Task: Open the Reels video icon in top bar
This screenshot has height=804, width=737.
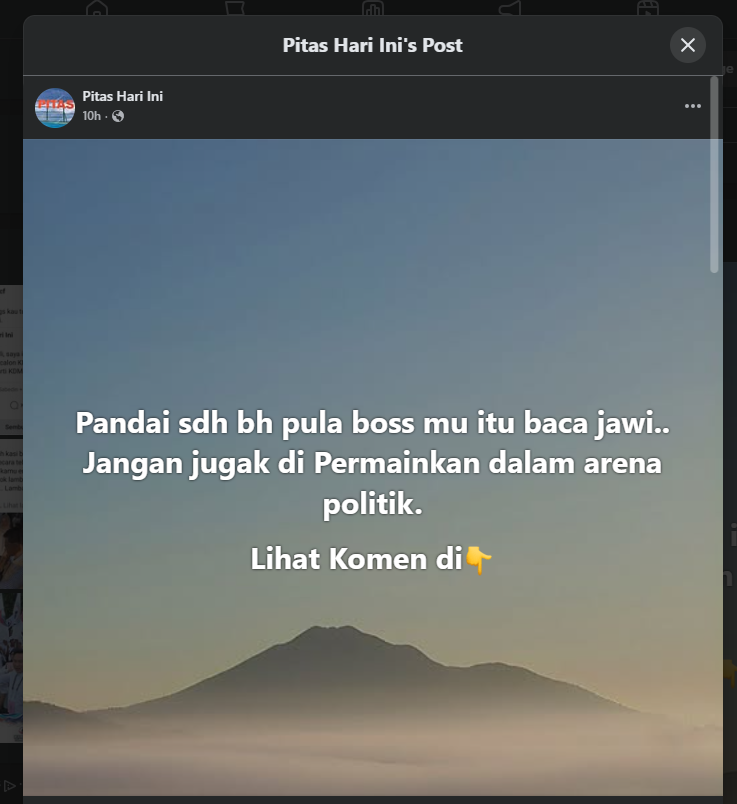Action: pos(648,8)
